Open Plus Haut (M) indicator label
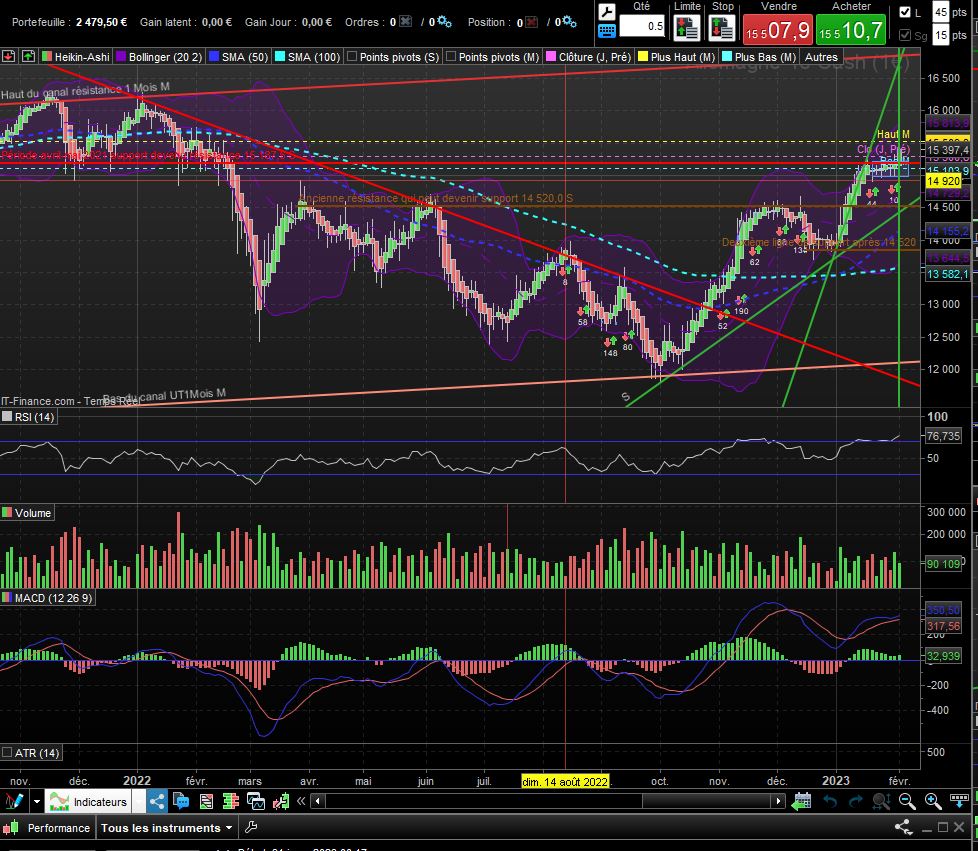 676,57
